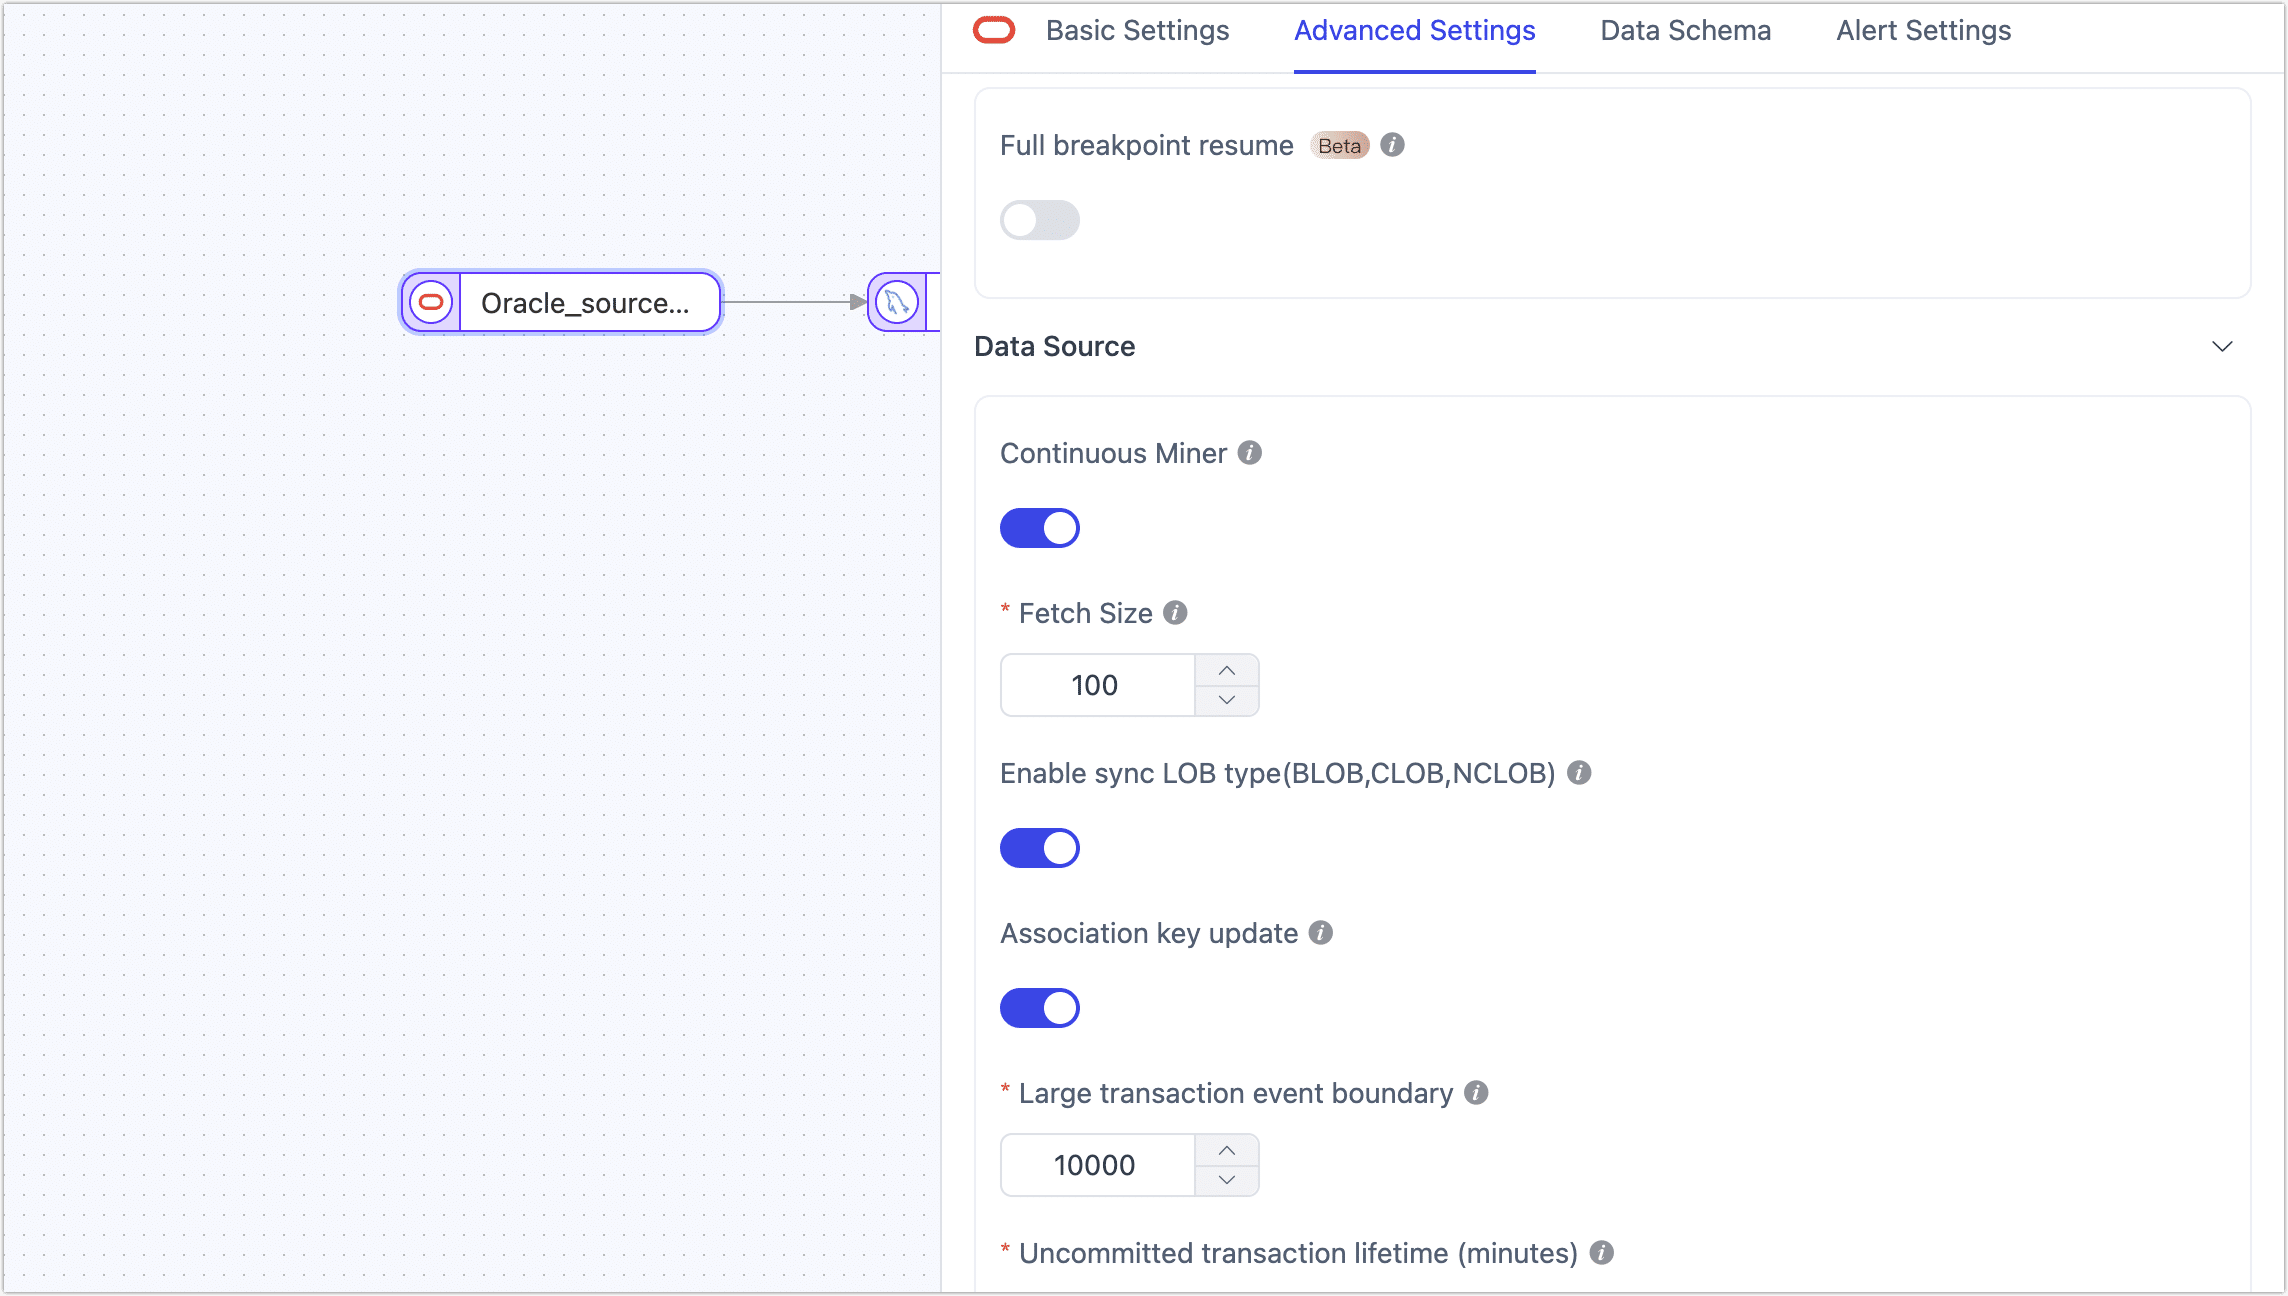Viewport: 2288px width, 1296px height.
Task: Enable the Full breakpoint resume toggle
Action: coord(1040,220)
